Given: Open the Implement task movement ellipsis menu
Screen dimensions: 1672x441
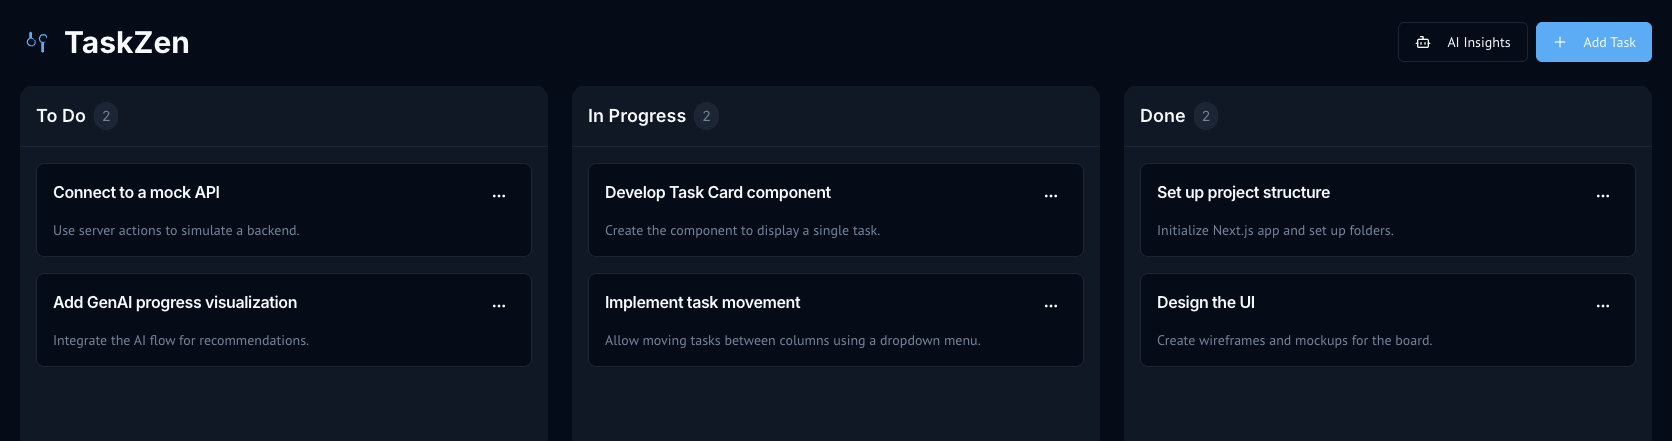Looking at the screenshot, I should click(1051, 306).
